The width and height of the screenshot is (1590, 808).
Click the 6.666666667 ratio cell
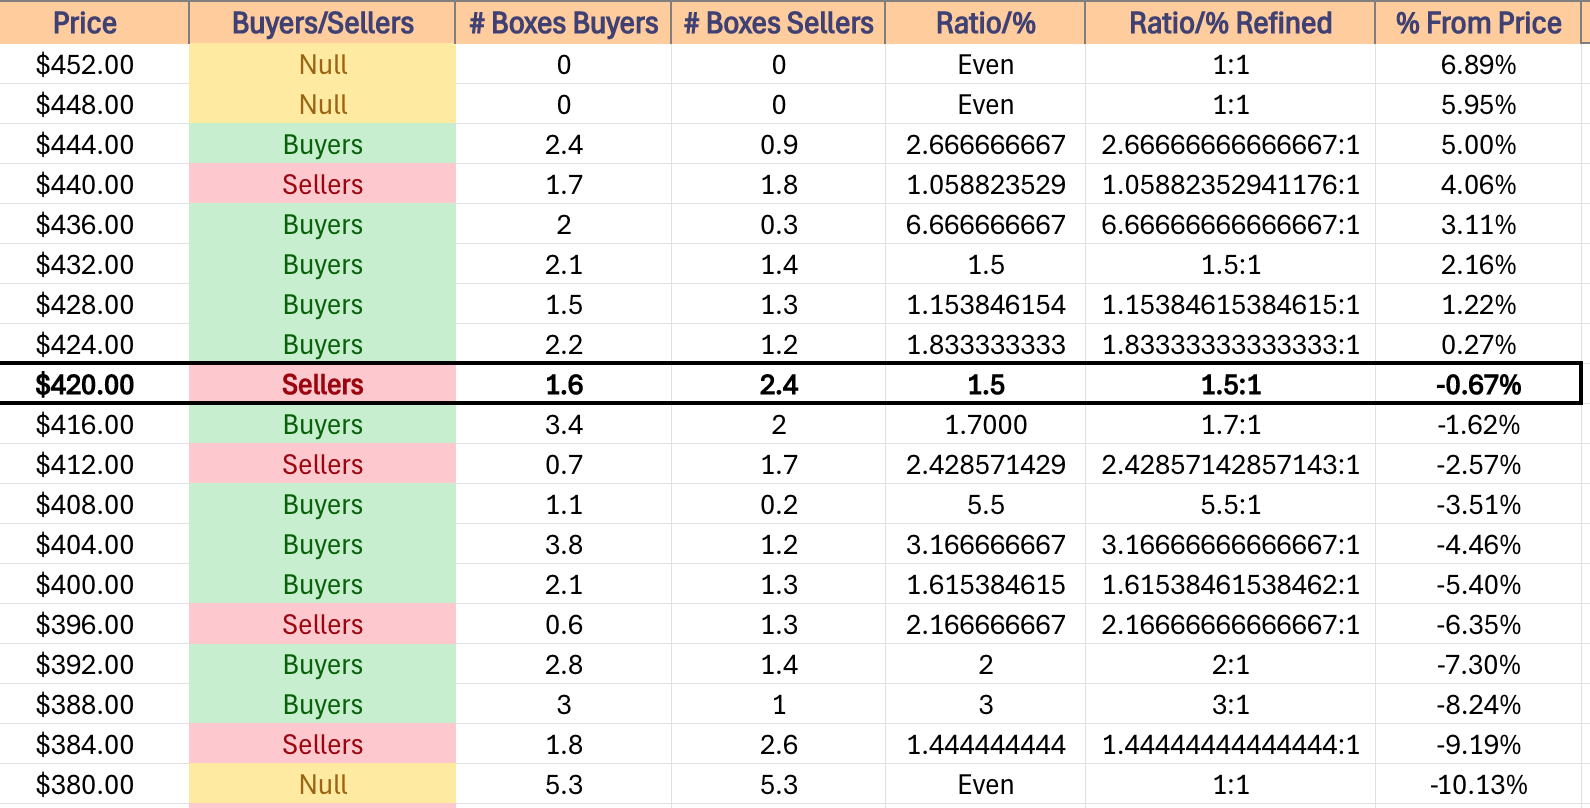coord(985,225)
